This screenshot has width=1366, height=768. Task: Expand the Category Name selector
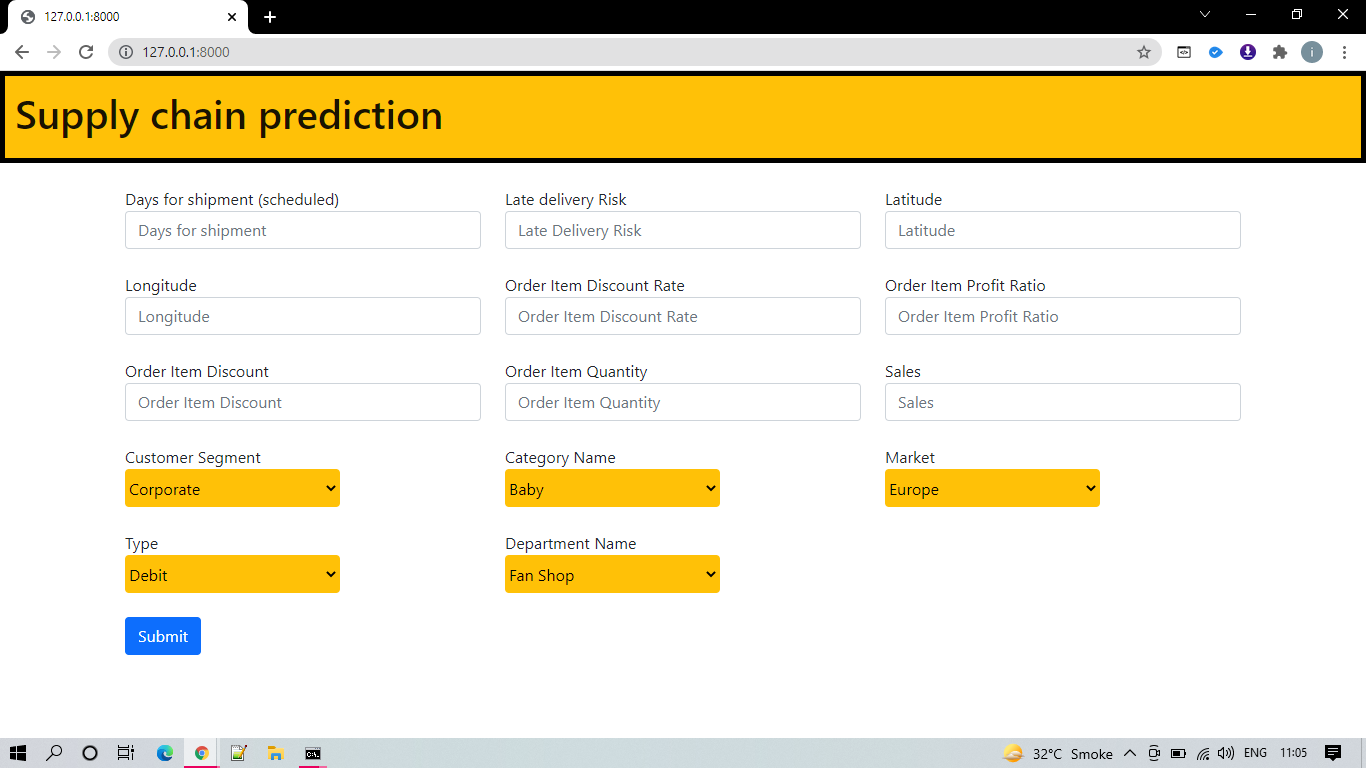point(612,488)
